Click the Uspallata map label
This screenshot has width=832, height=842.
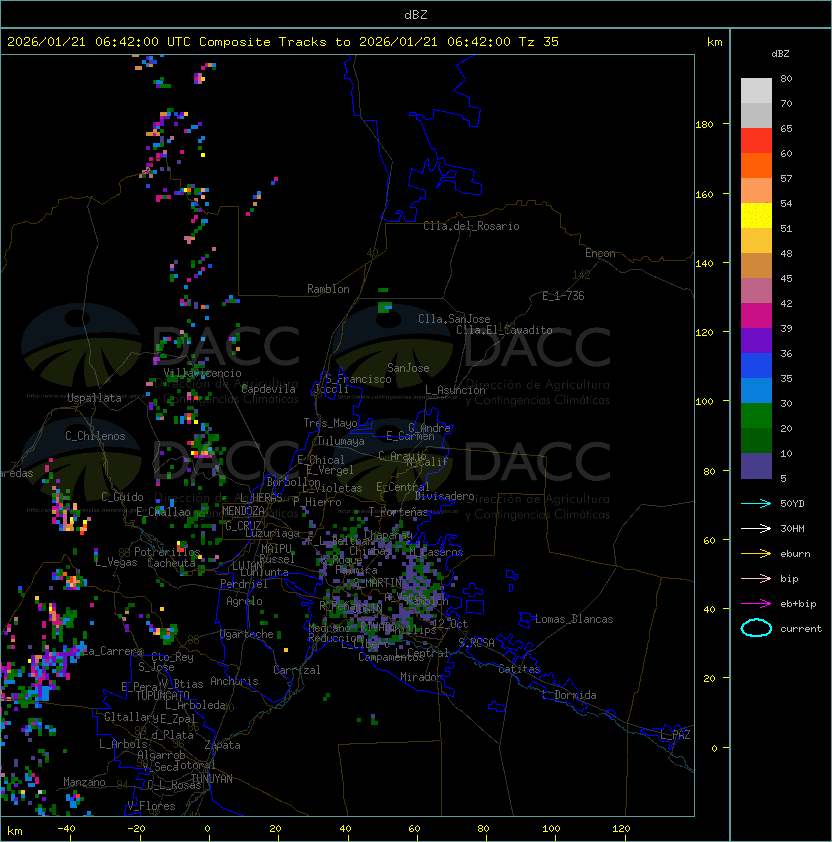94,398
